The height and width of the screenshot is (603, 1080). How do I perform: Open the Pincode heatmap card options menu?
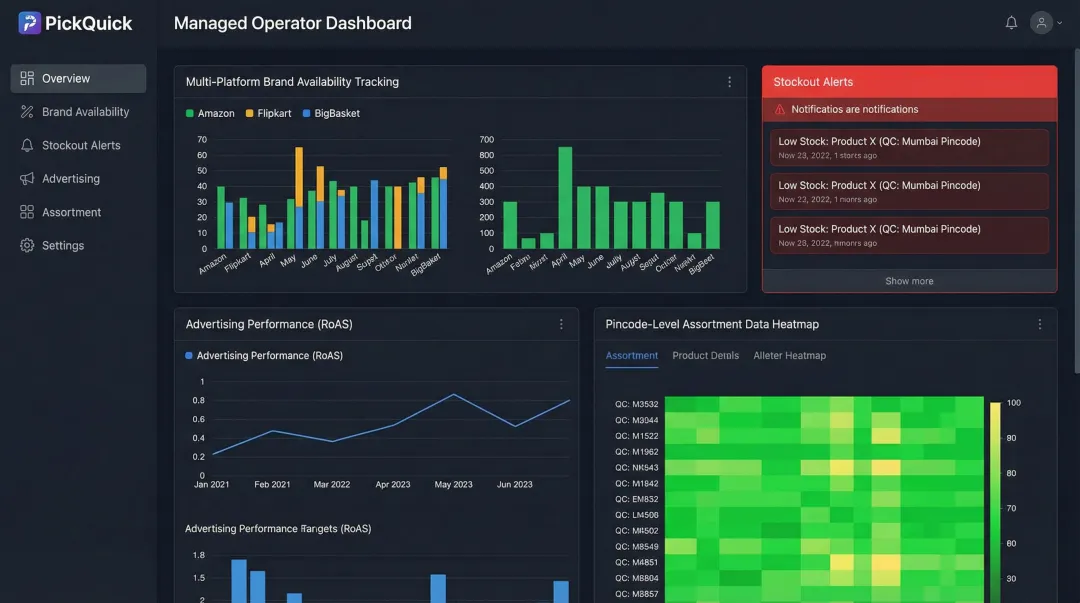[1039, 324]
